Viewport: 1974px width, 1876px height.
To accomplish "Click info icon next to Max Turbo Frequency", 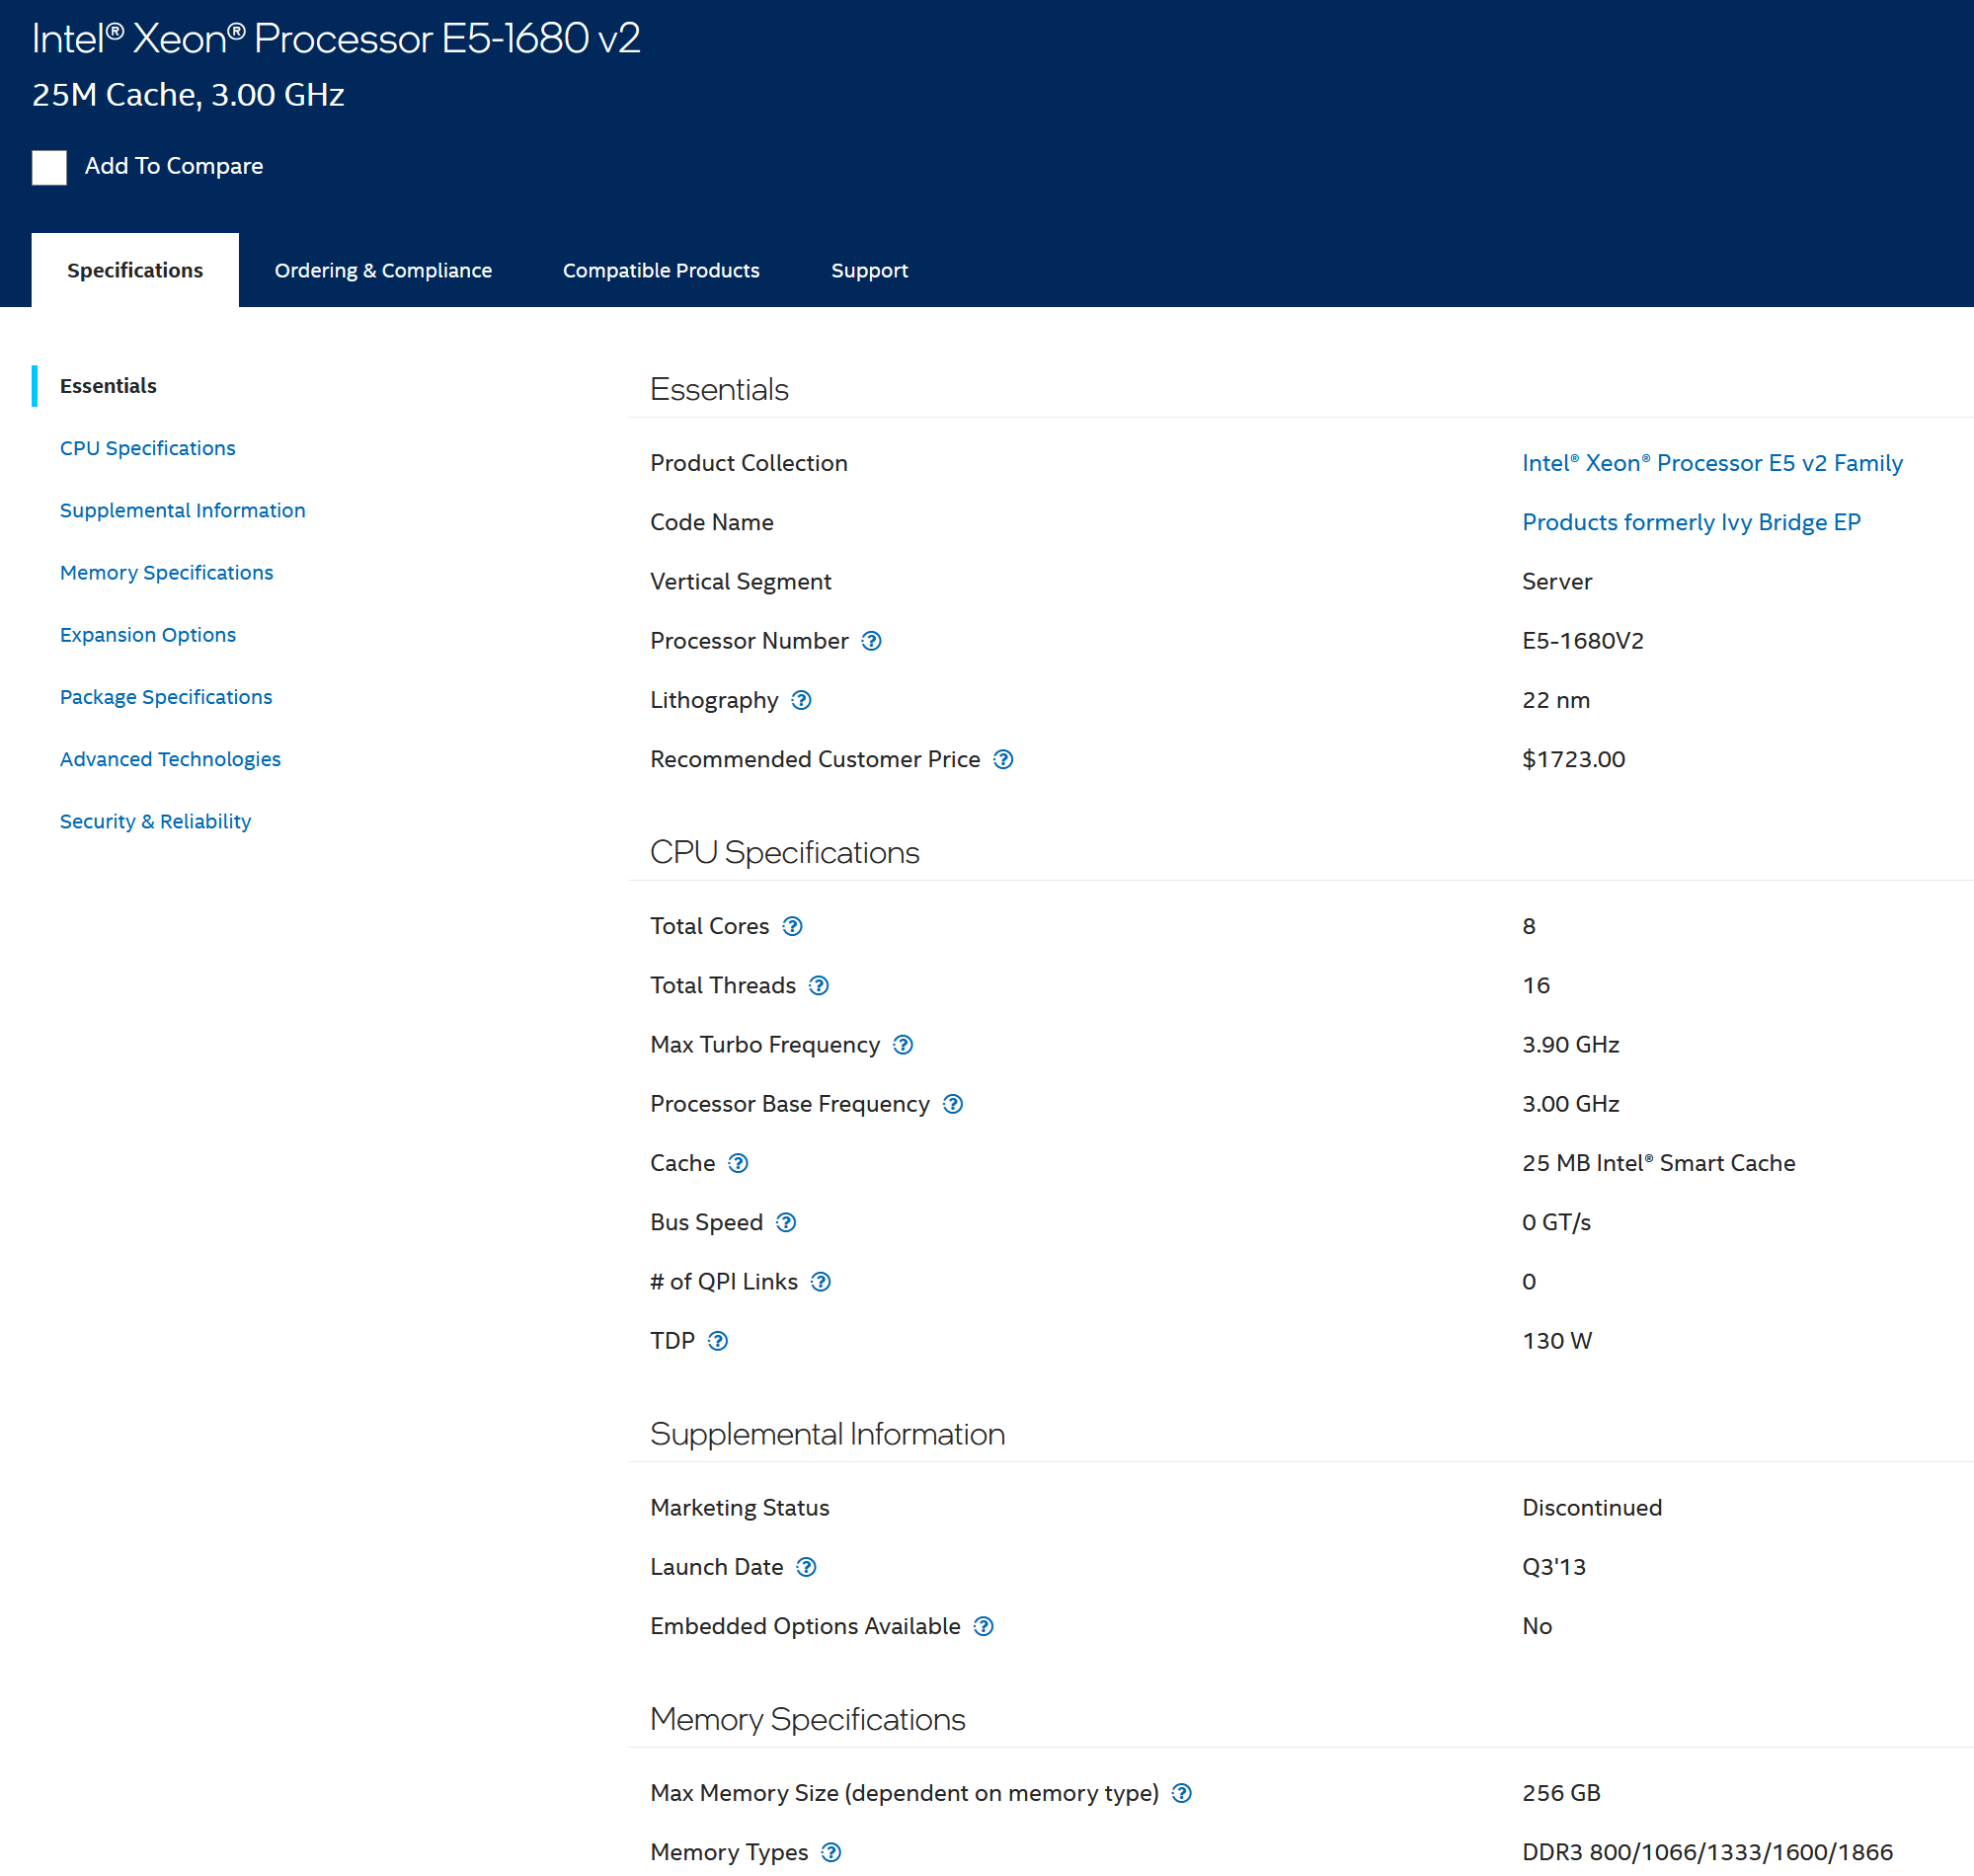I will 903,1045.
